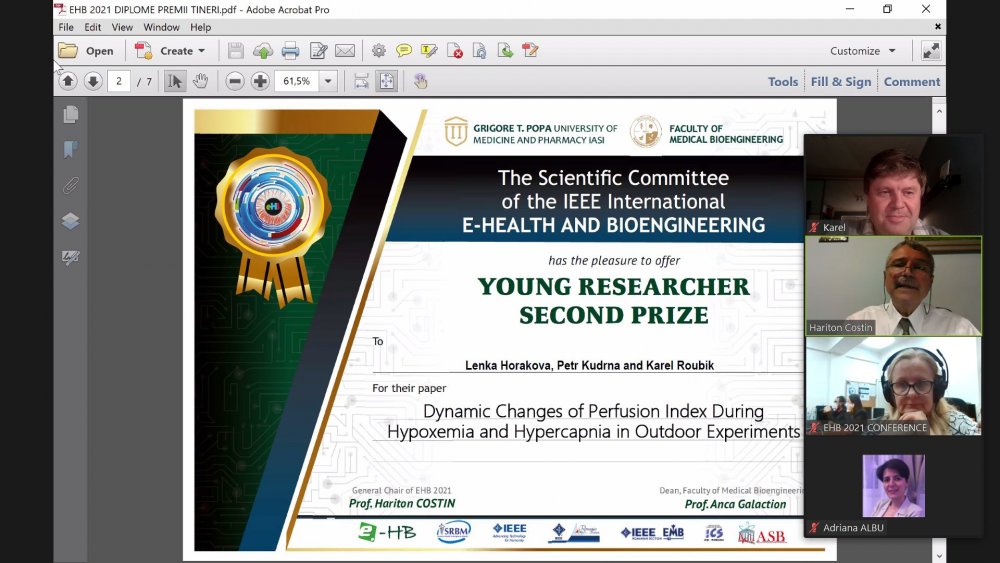Viewport: 1000px width, 563px height.
Task: Click 'Lenka Horakova, Petr Kudrna and Karel Roubik' text
Action: pyautogui.click(x=589, y=365)
